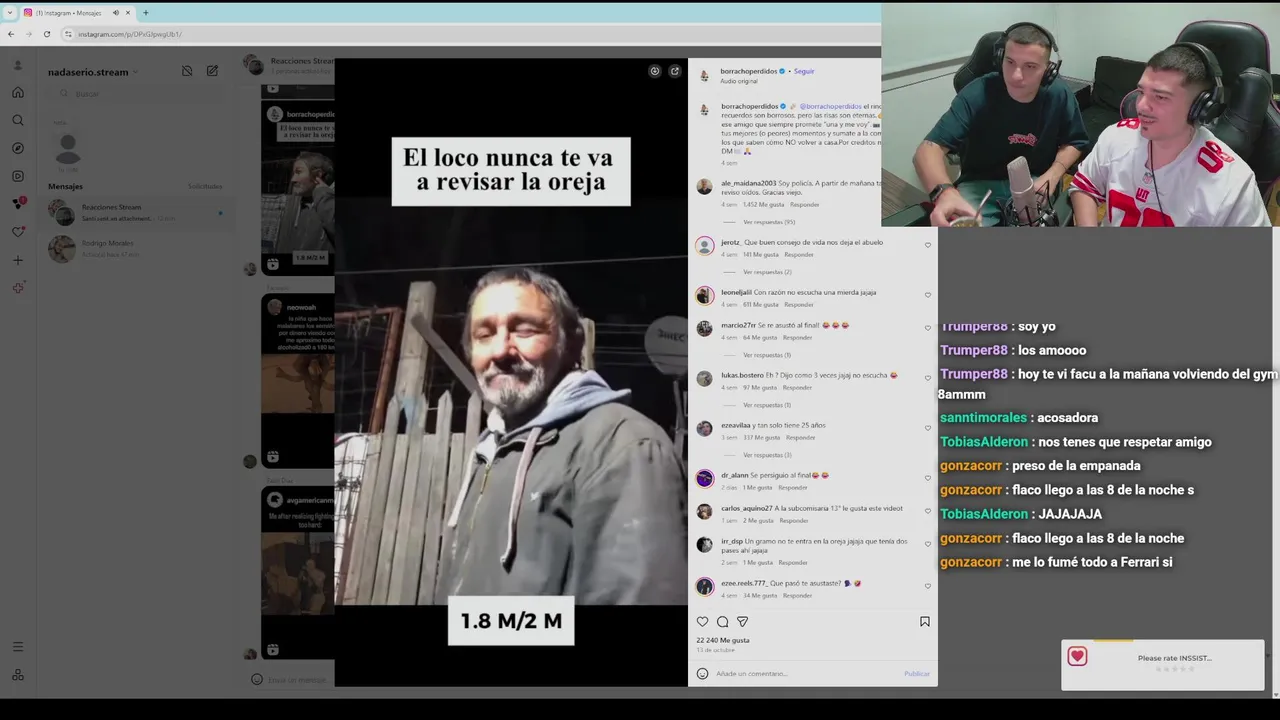Viewport: 1280px width, 720px height.
Task: Click the new message compose icon
Action: (x=212, y=71)
